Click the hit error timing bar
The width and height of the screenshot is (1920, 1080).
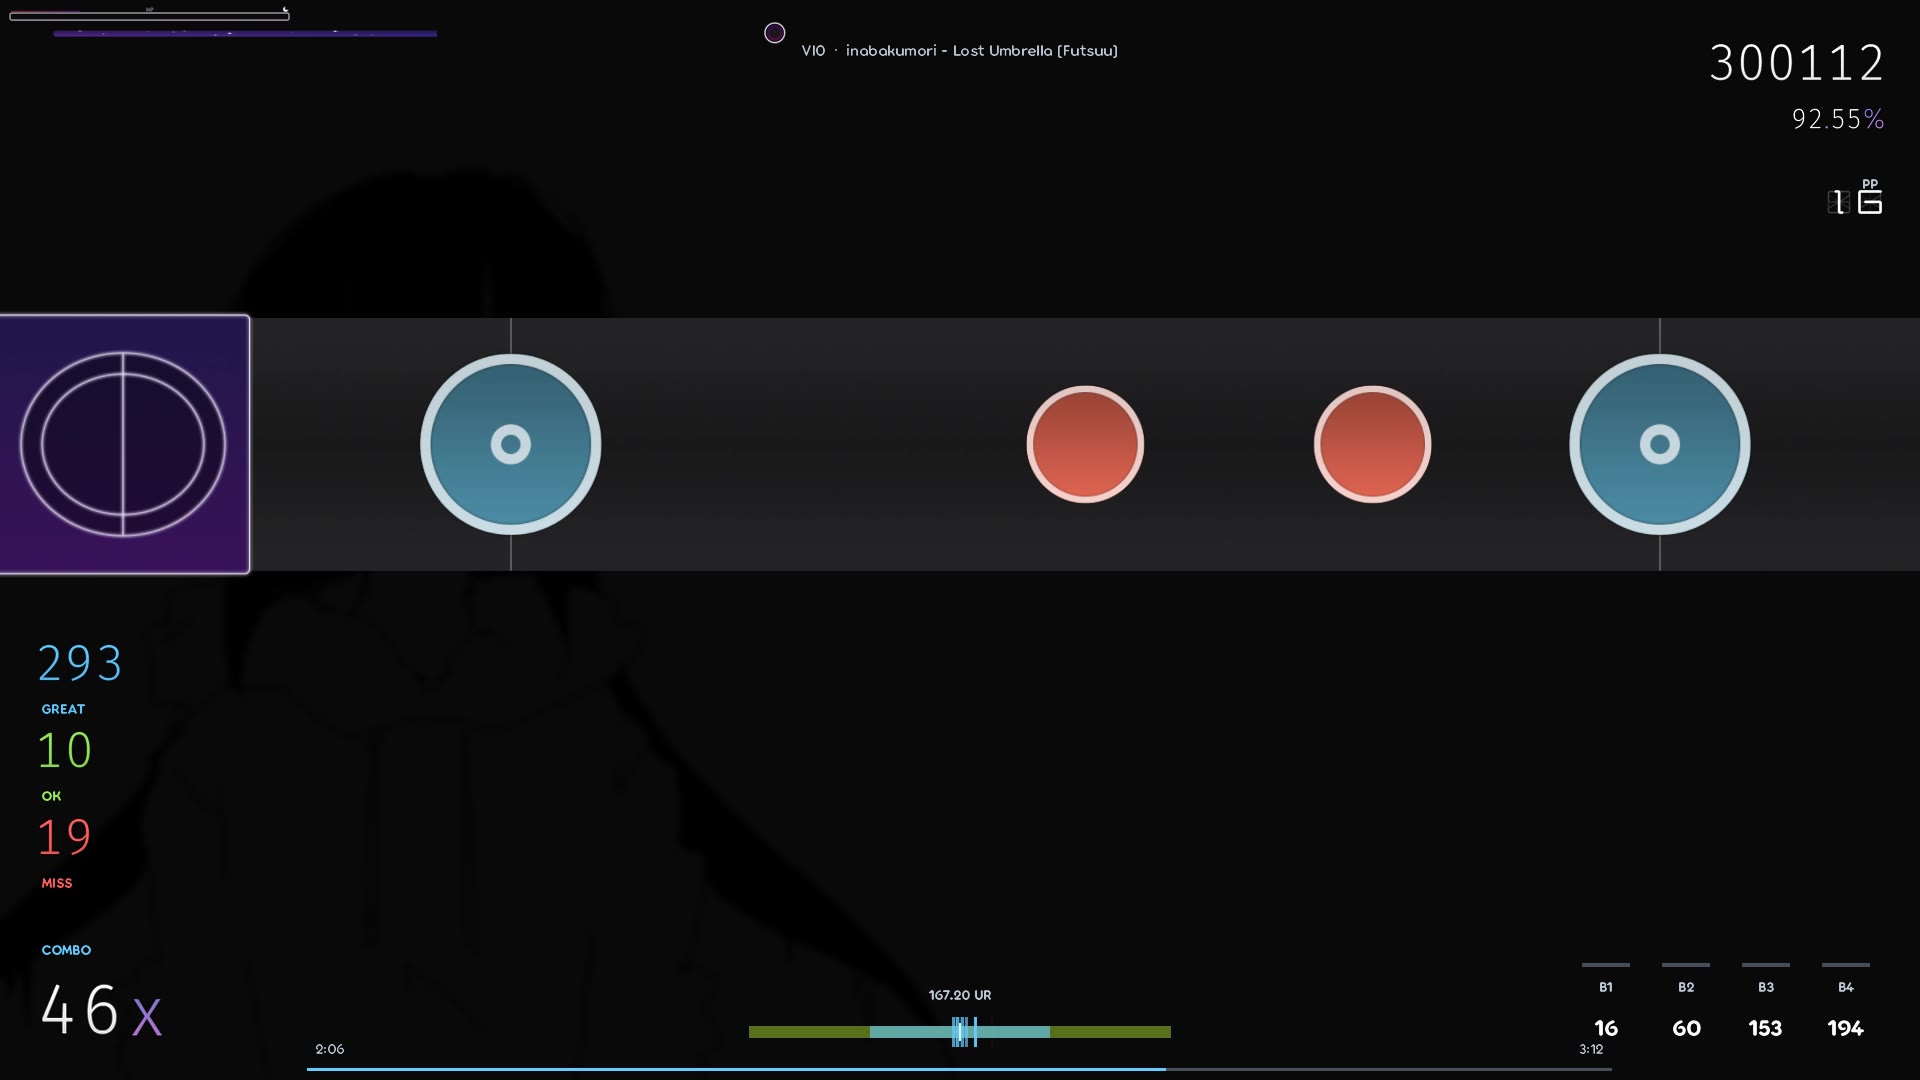[960, 1032]
